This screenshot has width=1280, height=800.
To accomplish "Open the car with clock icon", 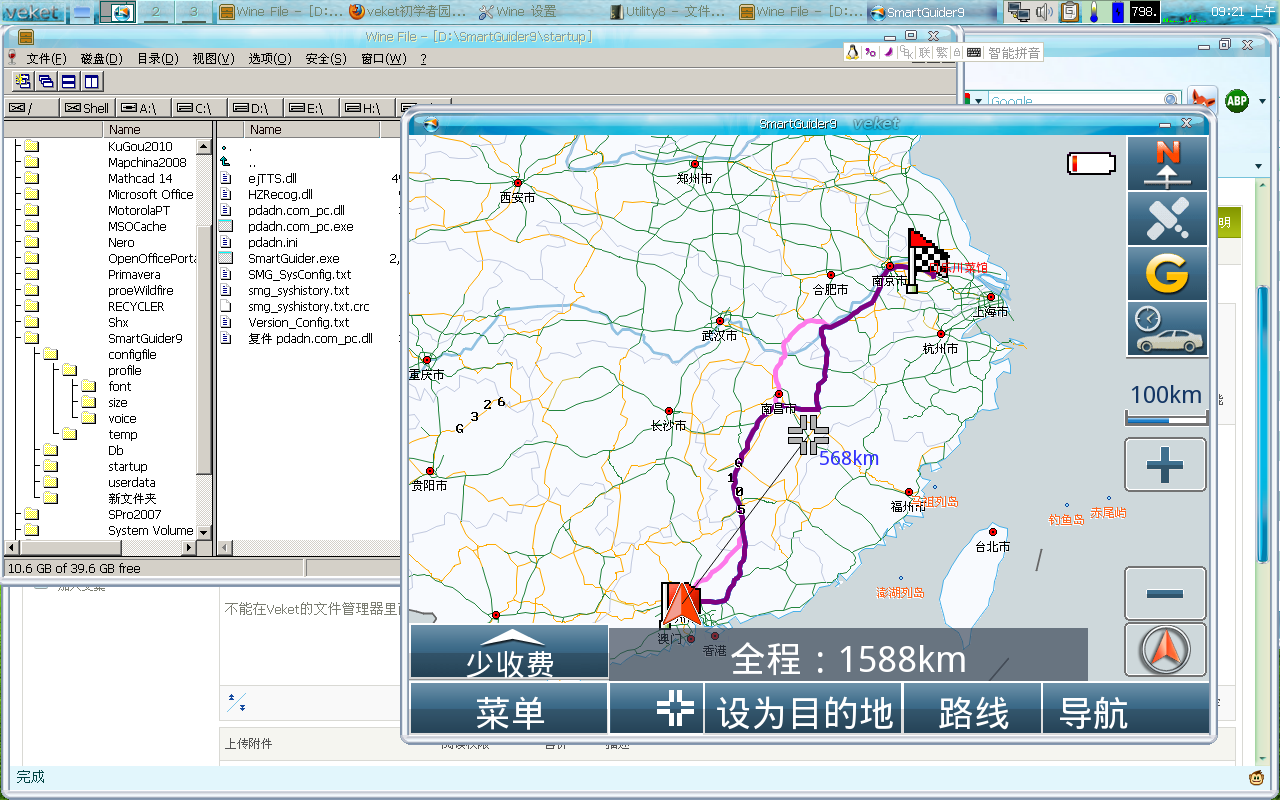I will pyautogui.click(x=1167, y=329).
